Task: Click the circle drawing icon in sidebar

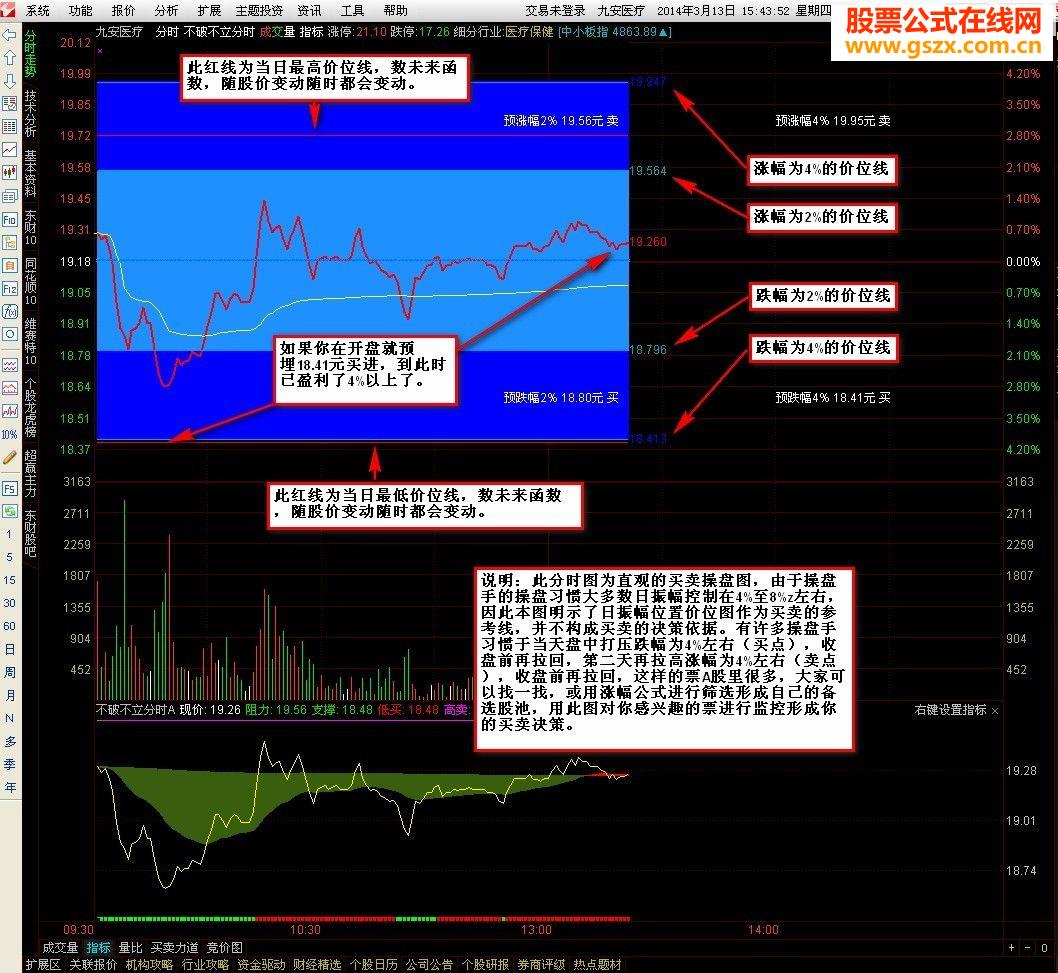Action: tap(9, 335)
